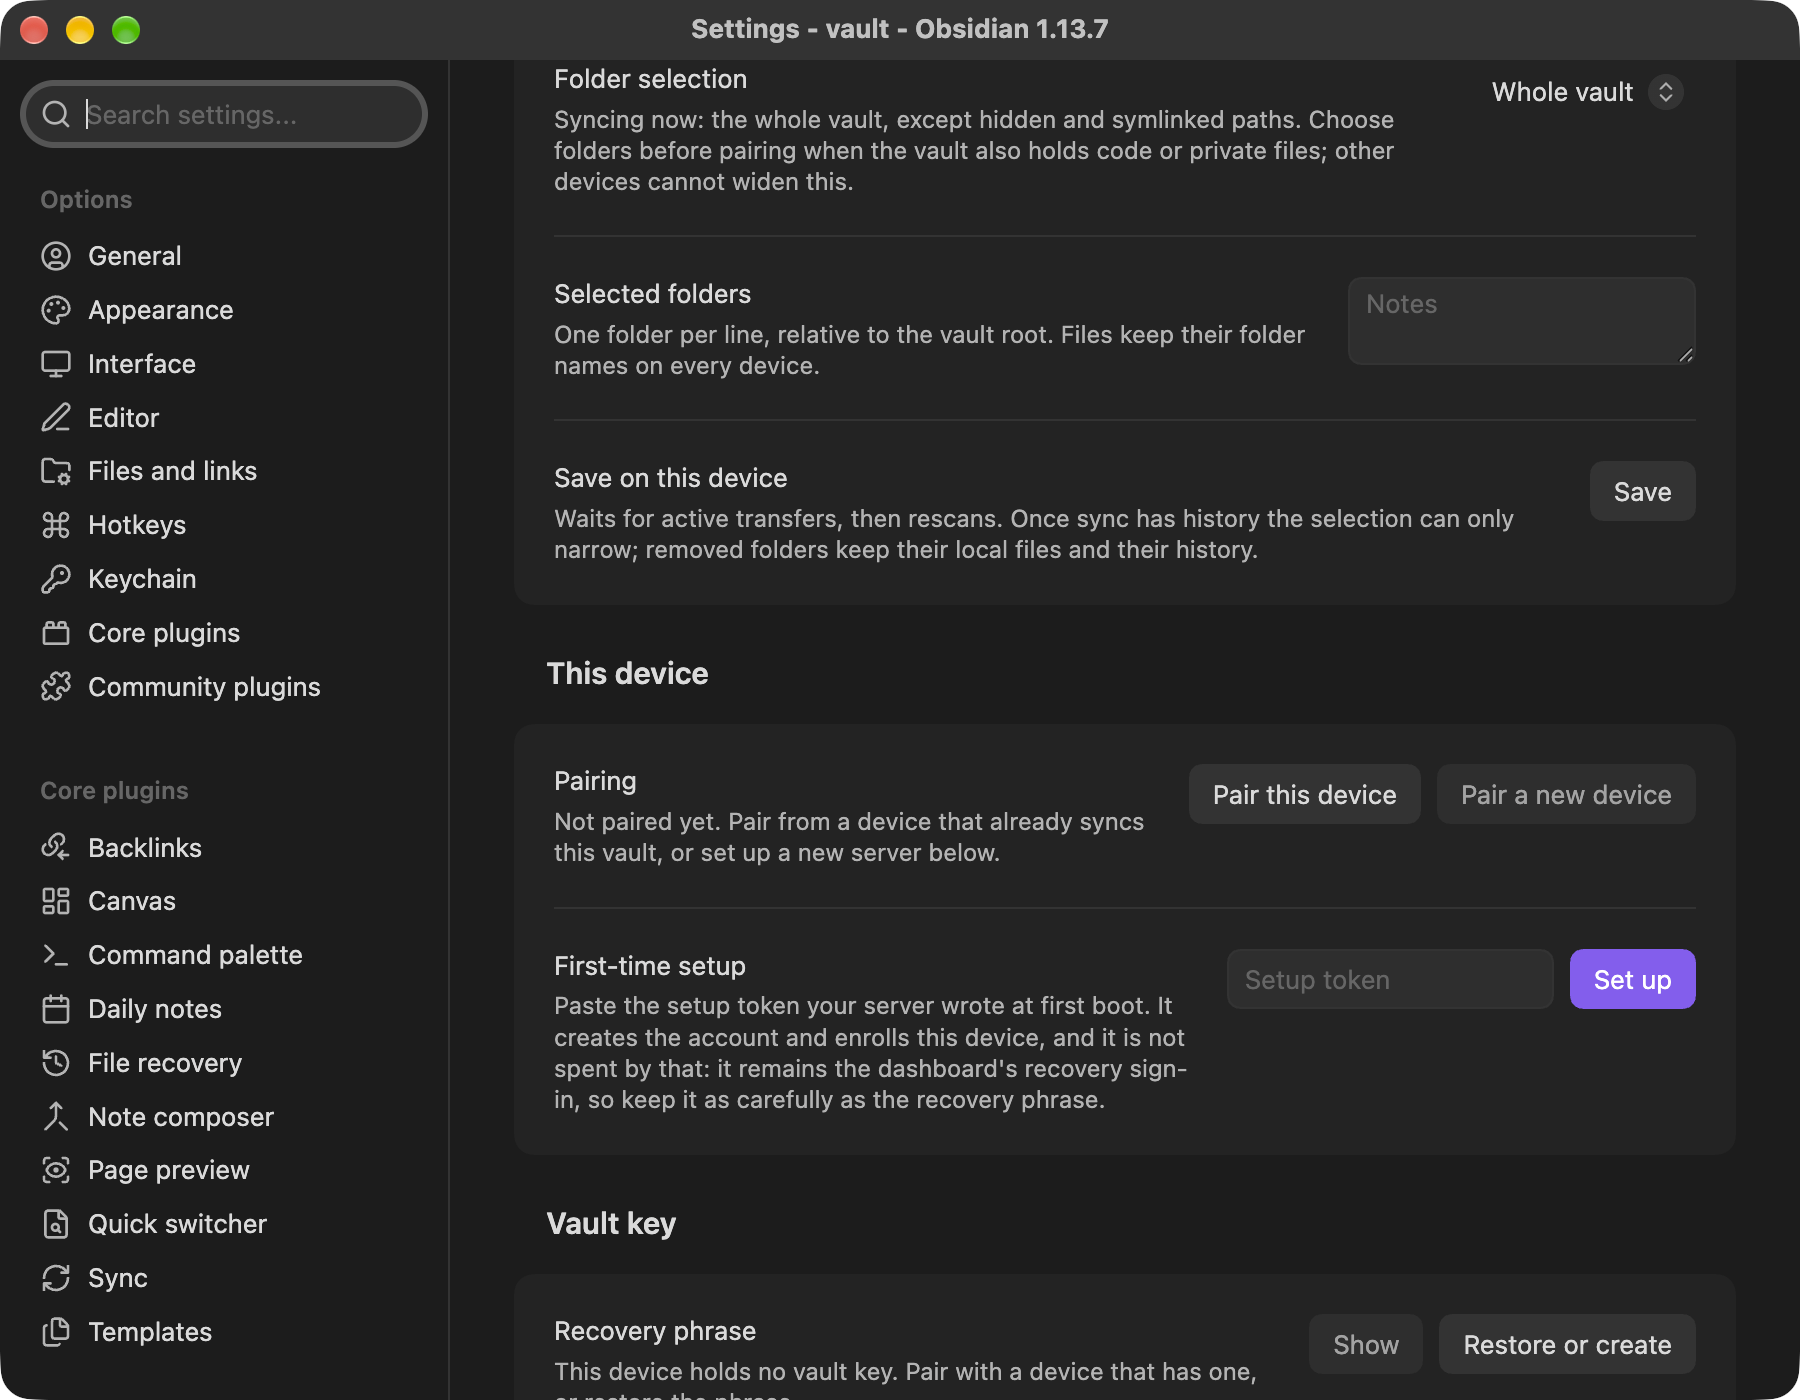Open the Whole vault folder selection dropdown
Screen dimensions: 1800x1400
1587,92
